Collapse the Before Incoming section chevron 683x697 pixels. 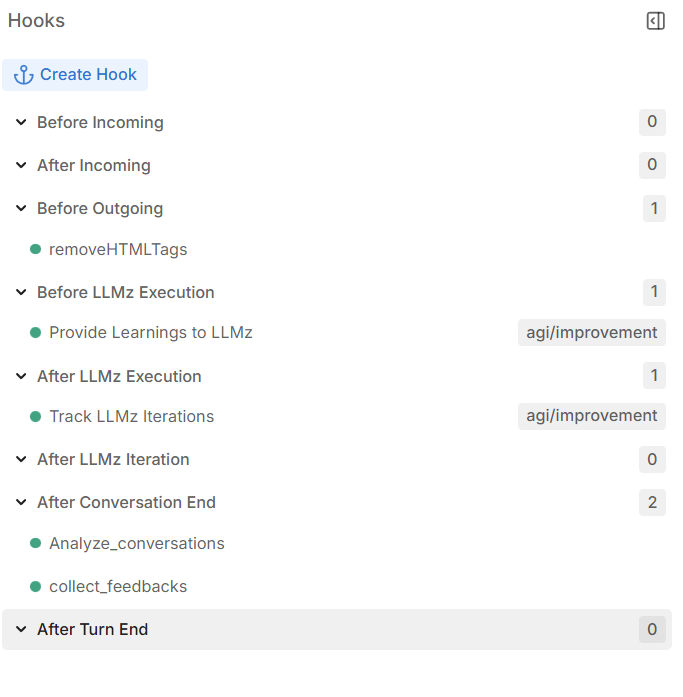21,123
